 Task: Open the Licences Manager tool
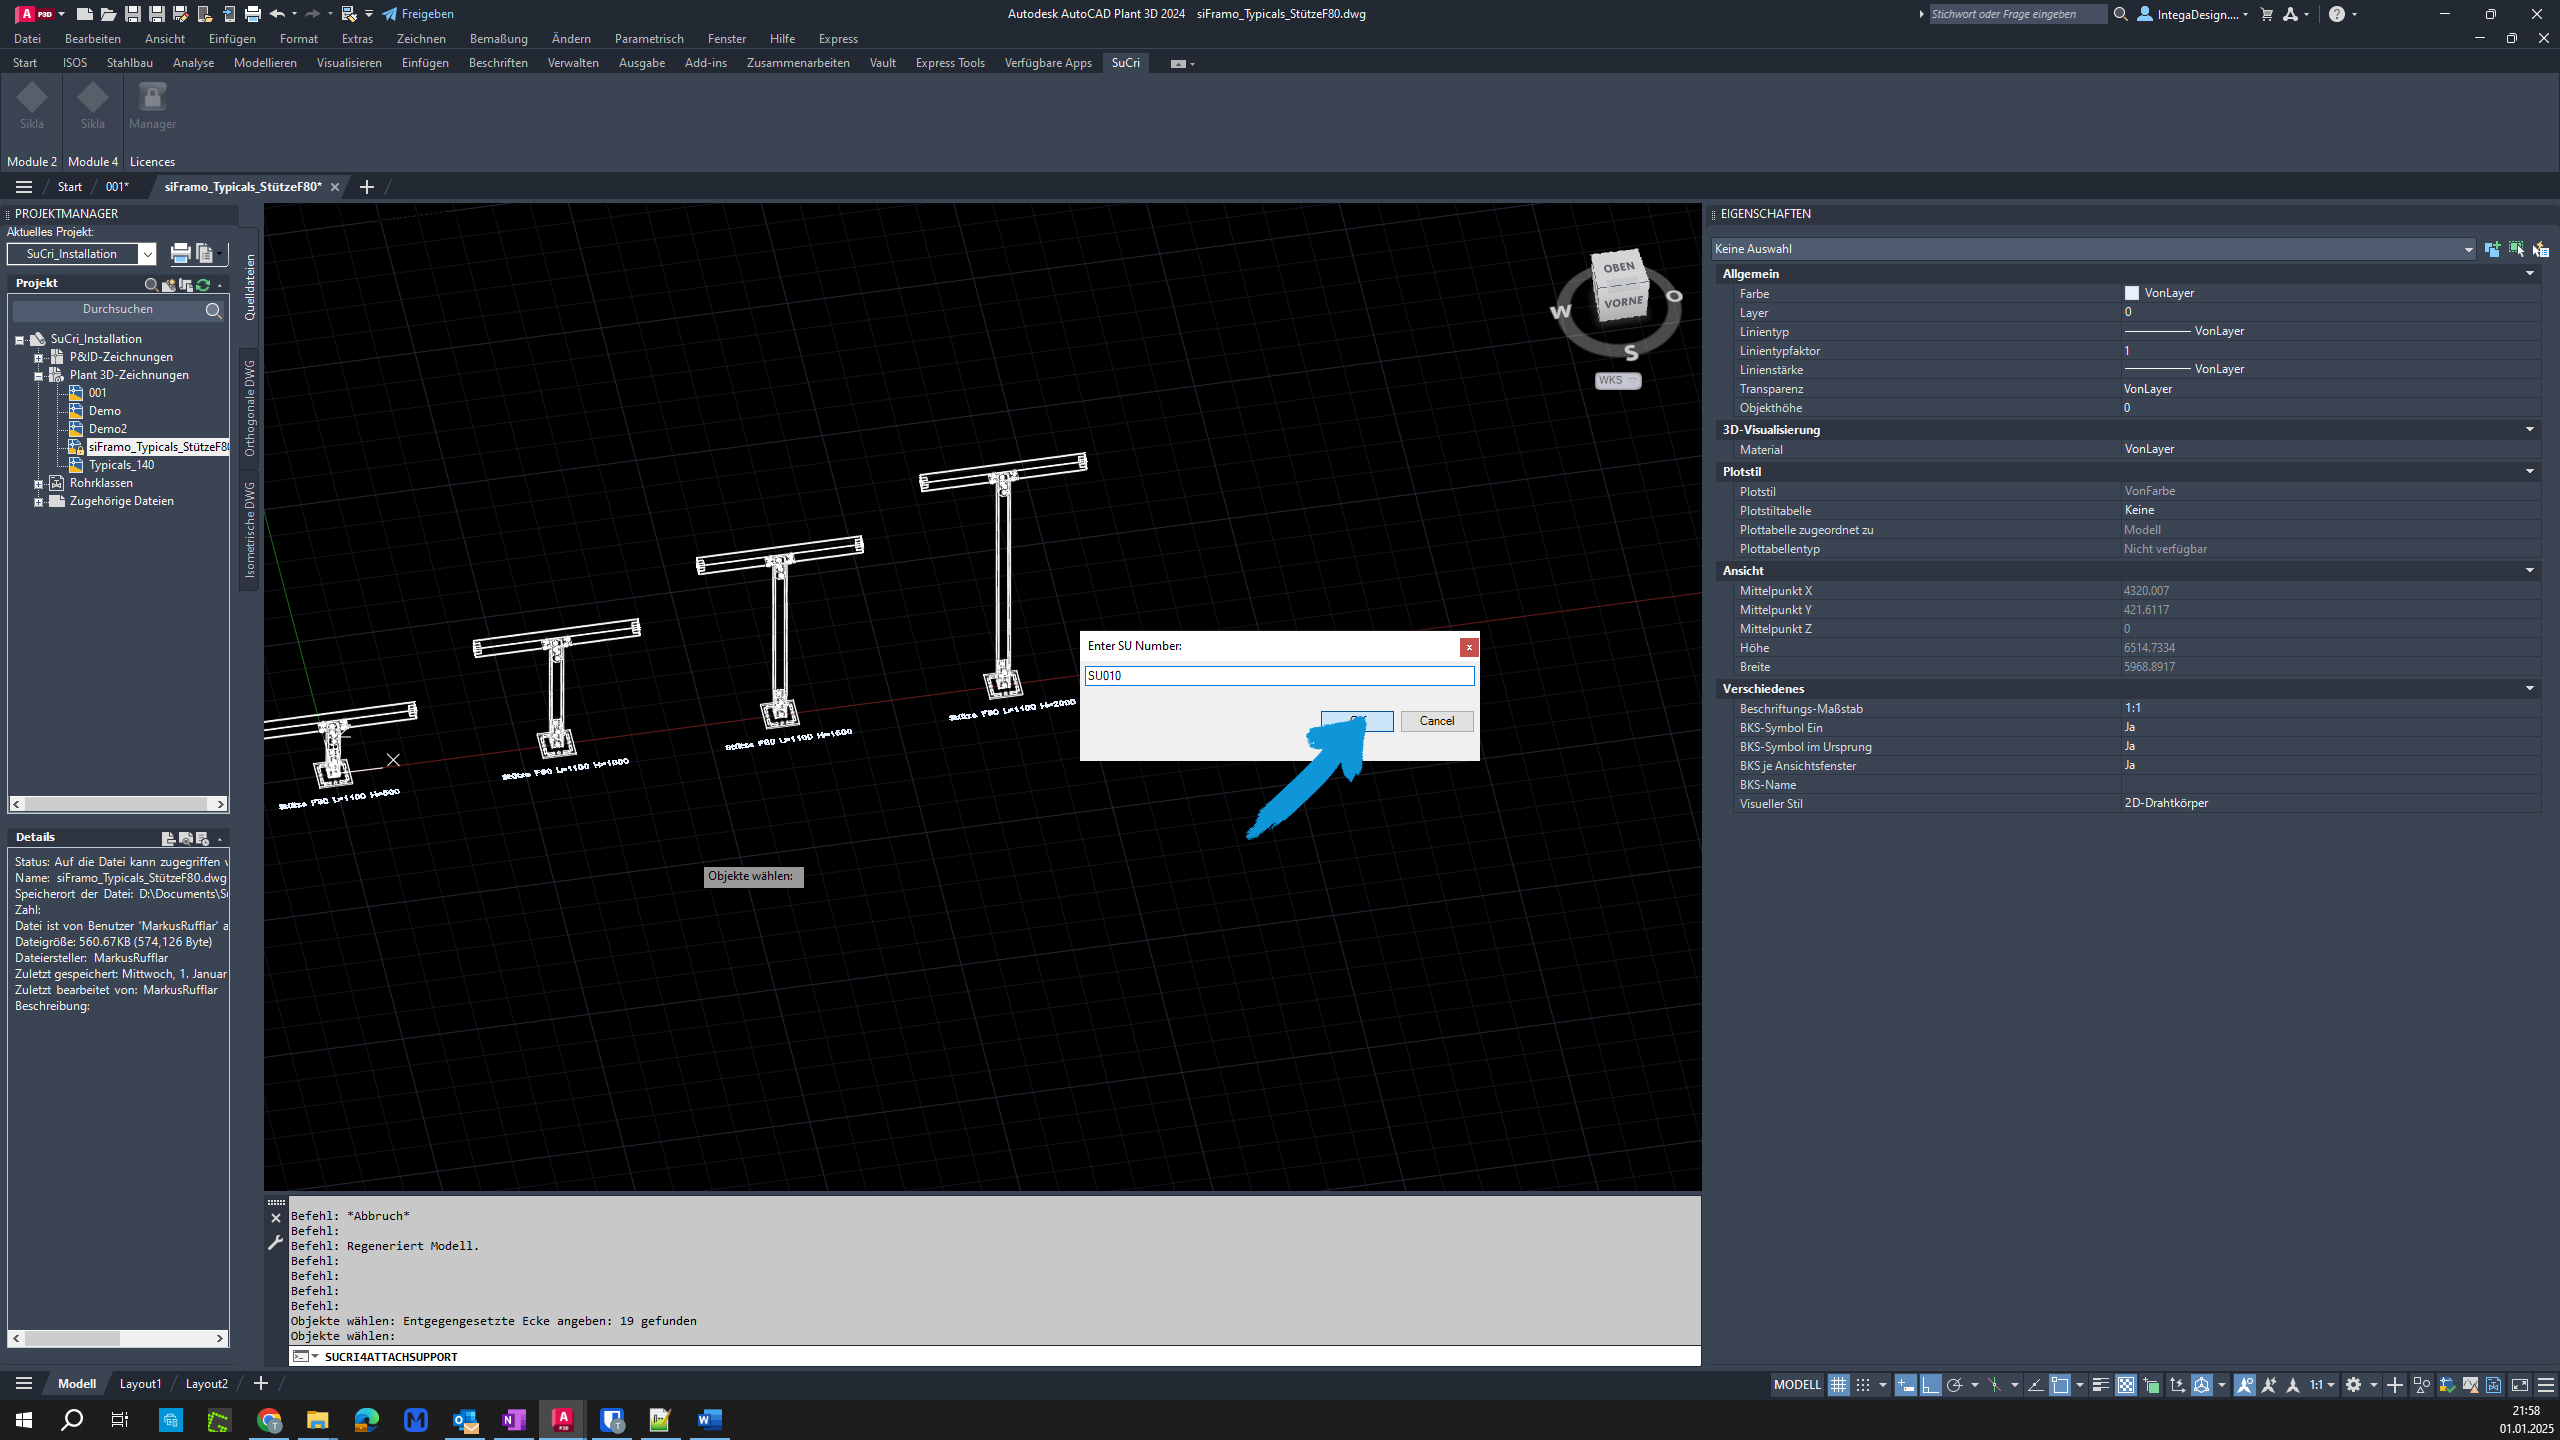point(152,106)
